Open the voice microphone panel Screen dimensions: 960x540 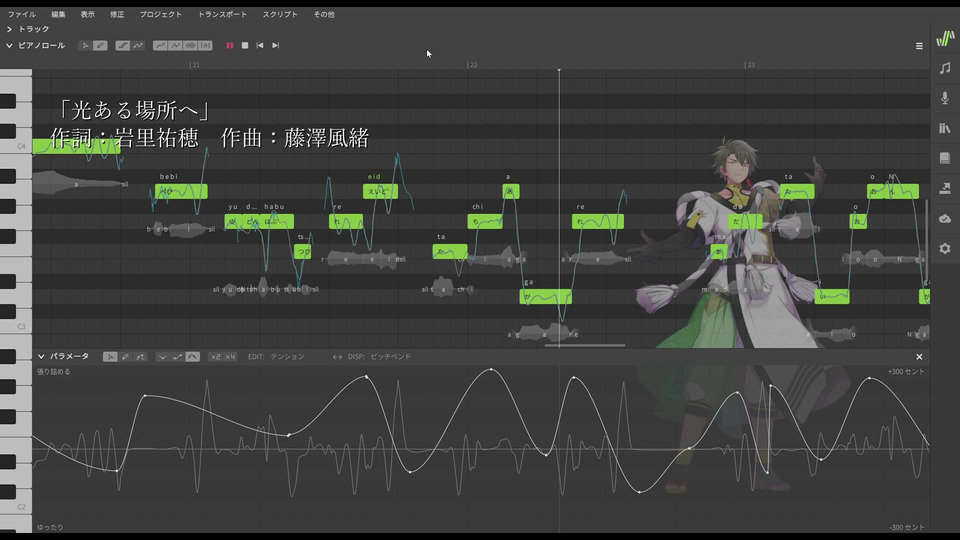[945, 98]
